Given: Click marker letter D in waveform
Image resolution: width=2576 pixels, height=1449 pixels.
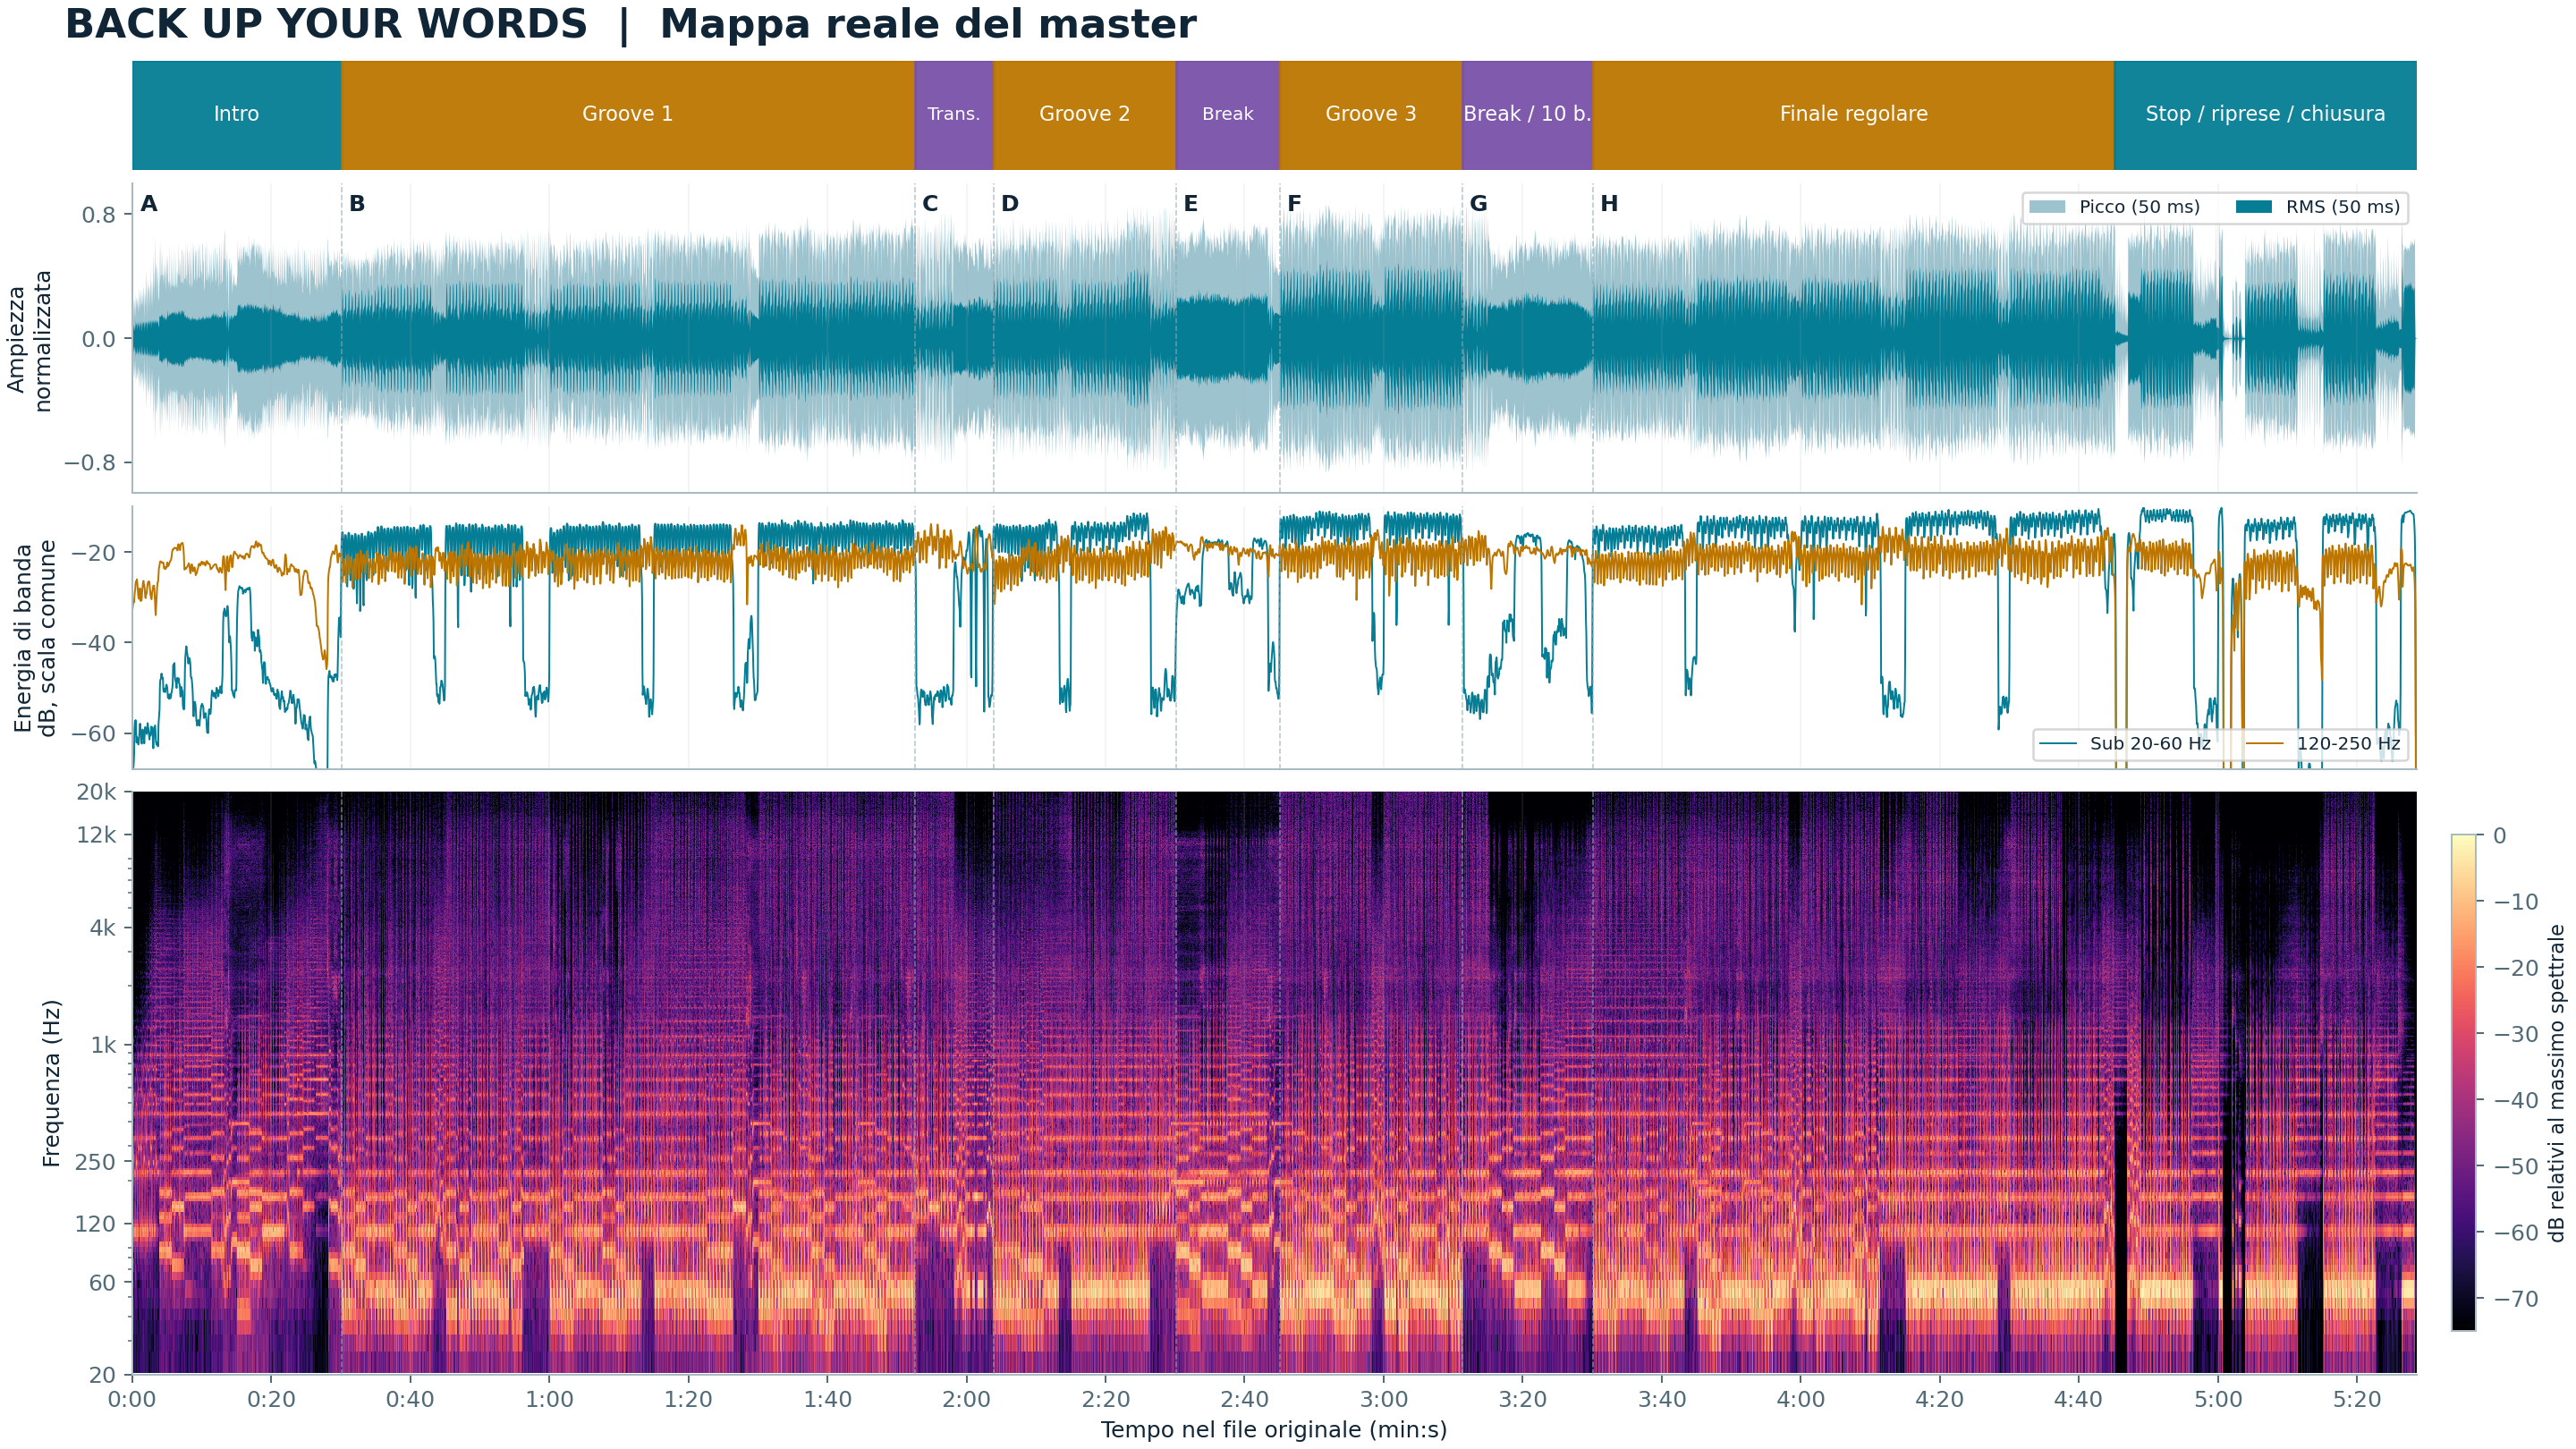Looking at the screenshot, I should point(1010,204).
